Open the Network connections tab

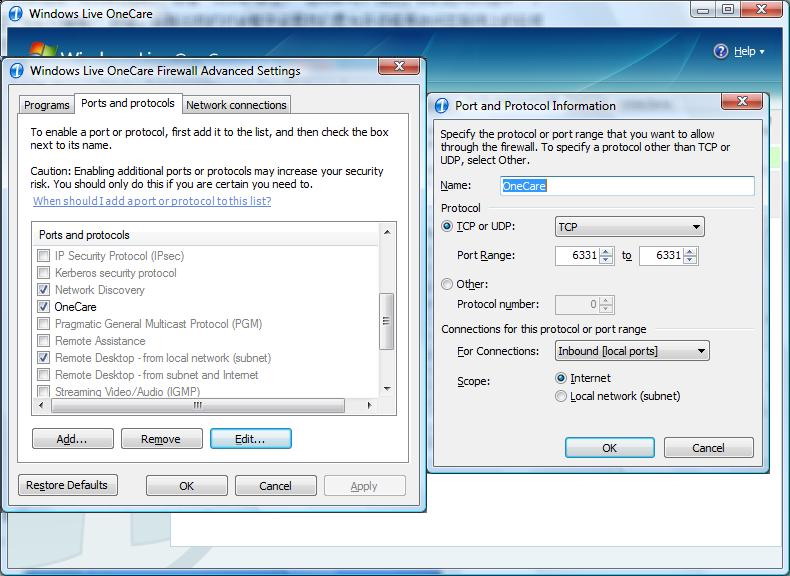(236, 105)
